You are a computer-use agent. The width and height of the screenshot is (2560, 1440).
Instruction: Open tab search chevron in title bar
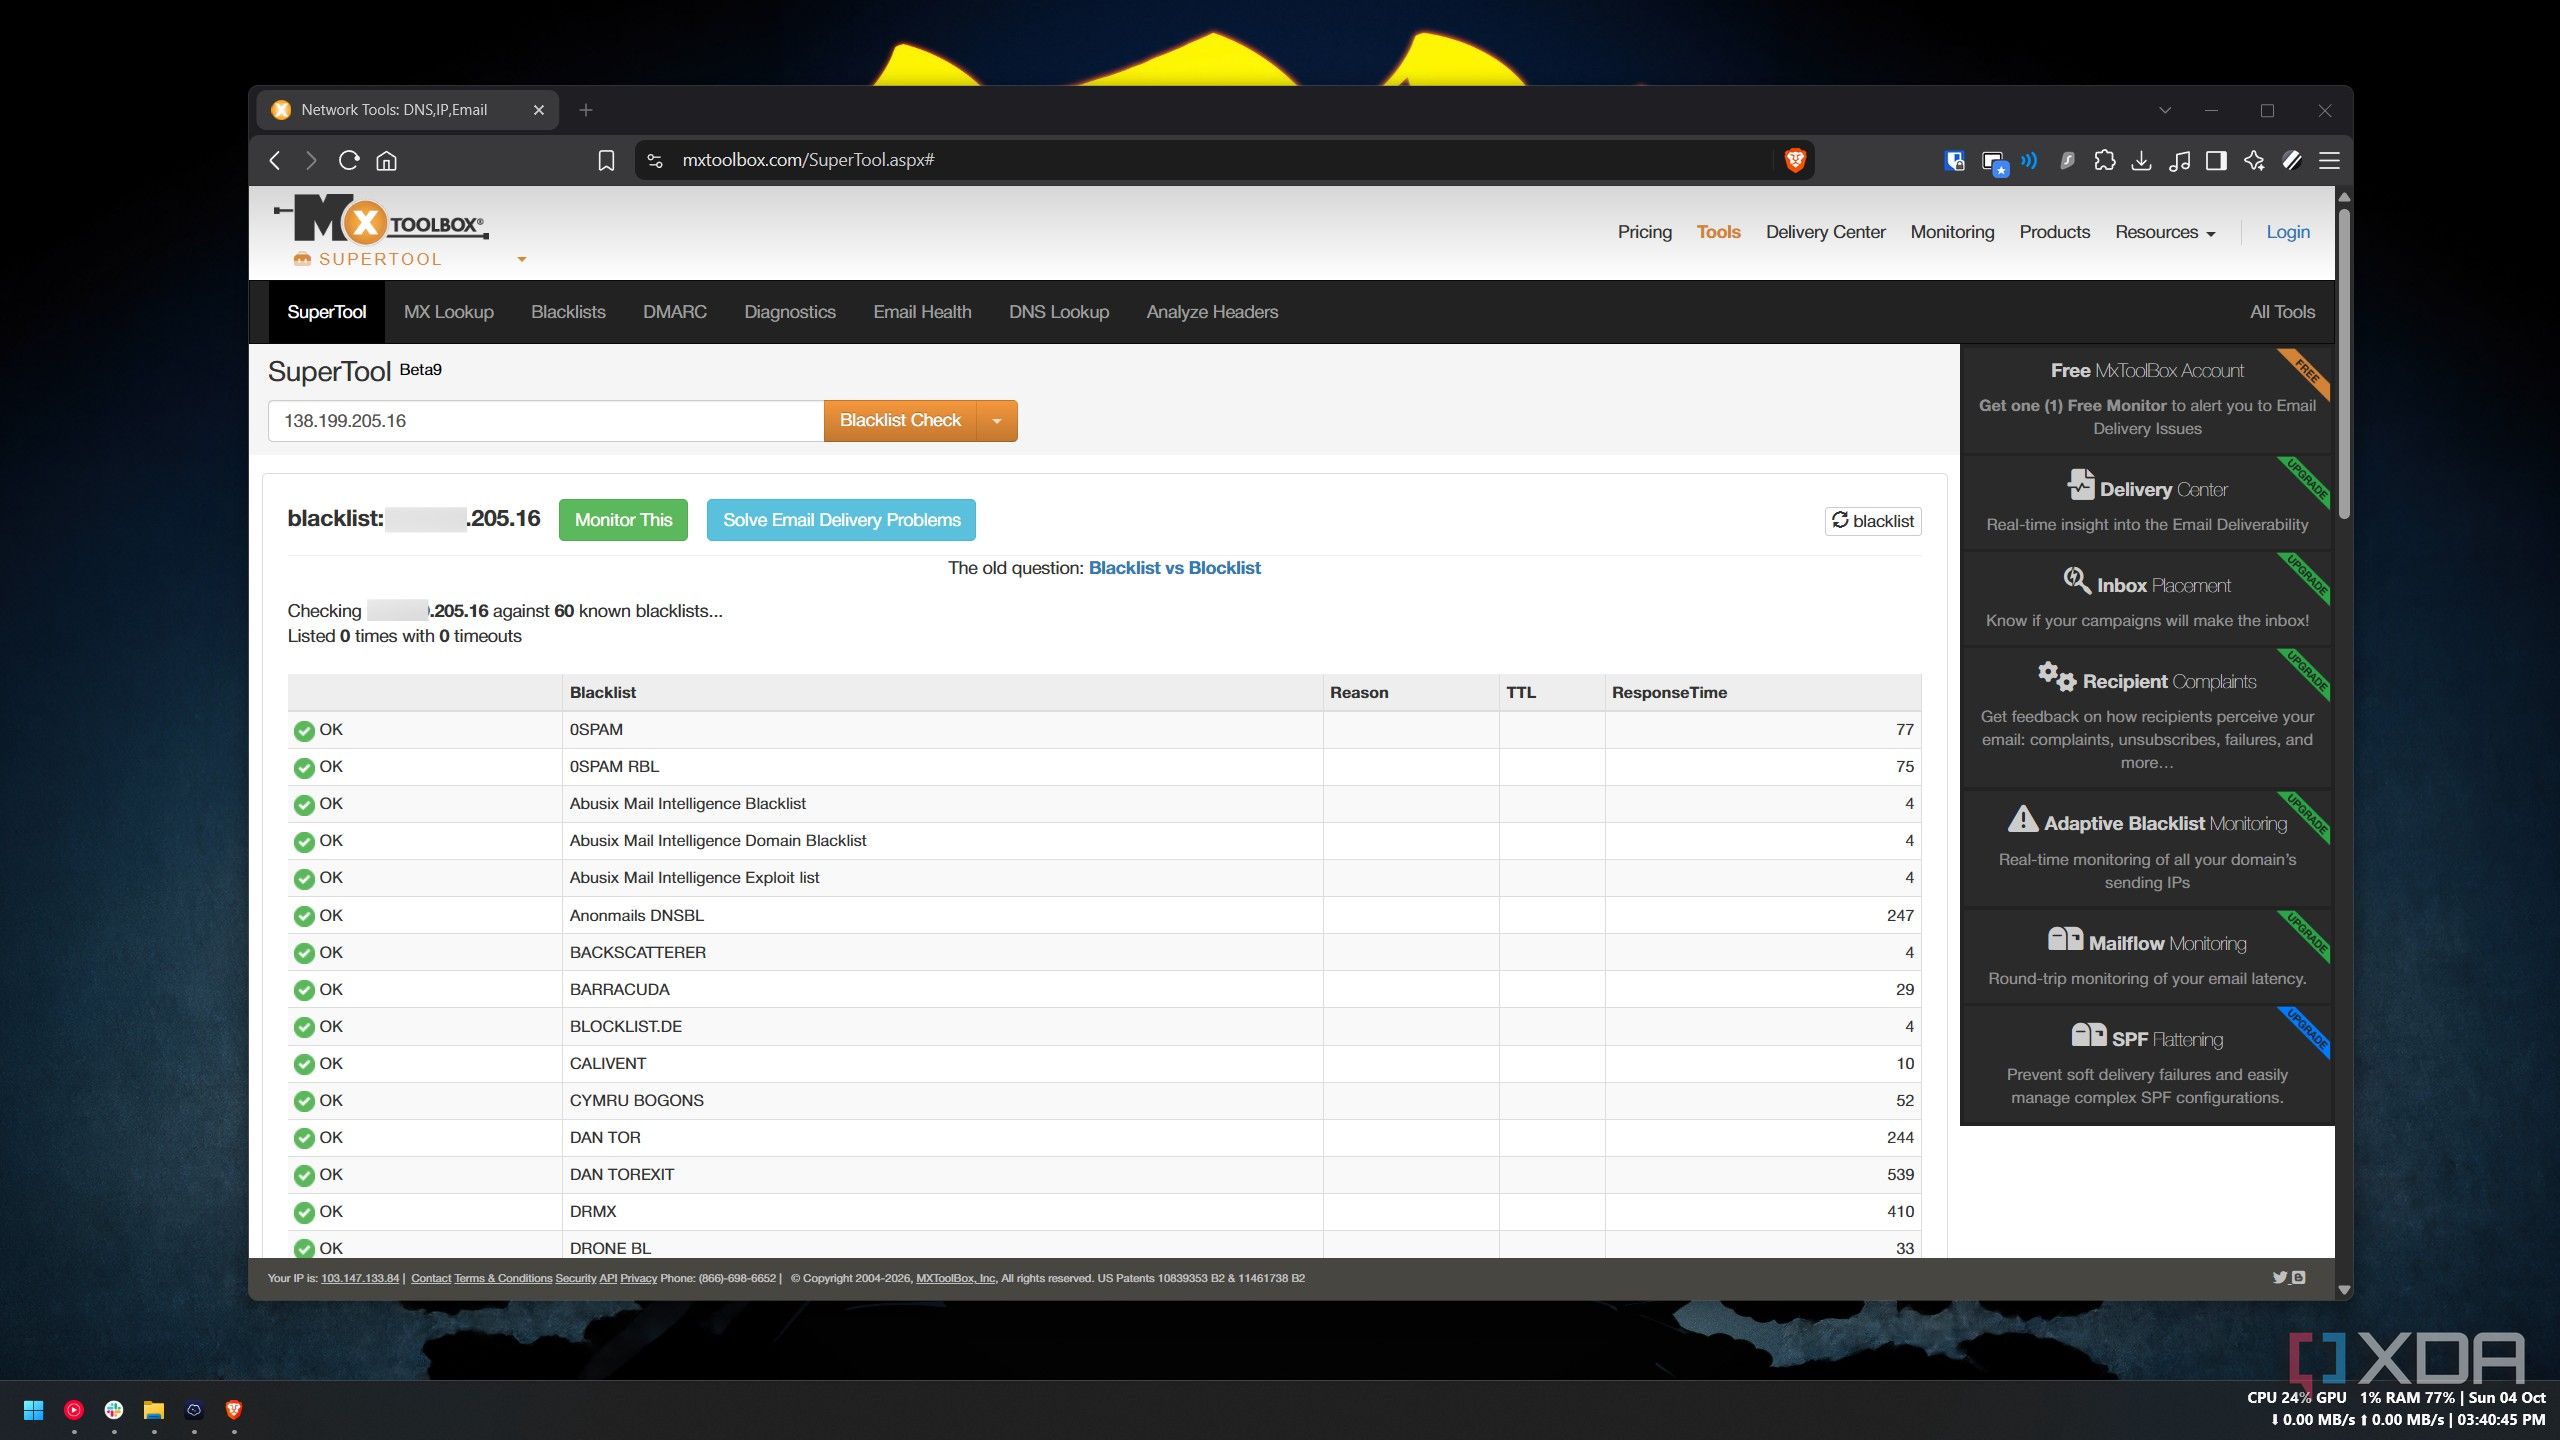tap(2165, 110)
